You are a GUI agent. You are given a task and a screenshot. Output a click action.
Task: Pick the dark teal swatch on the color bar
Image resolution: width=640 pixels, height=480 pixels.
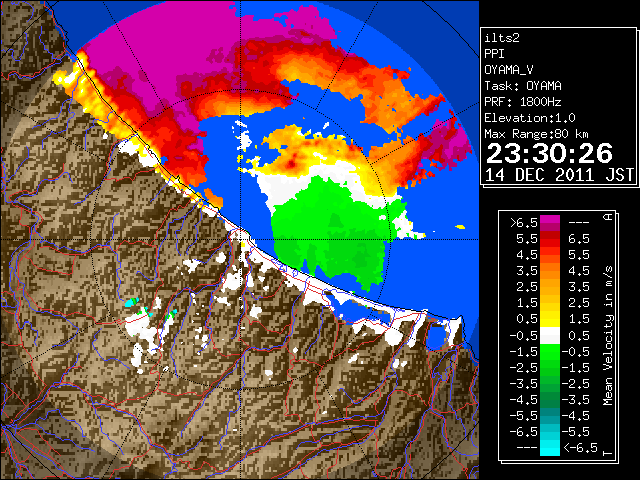click(x=550, y=412)
